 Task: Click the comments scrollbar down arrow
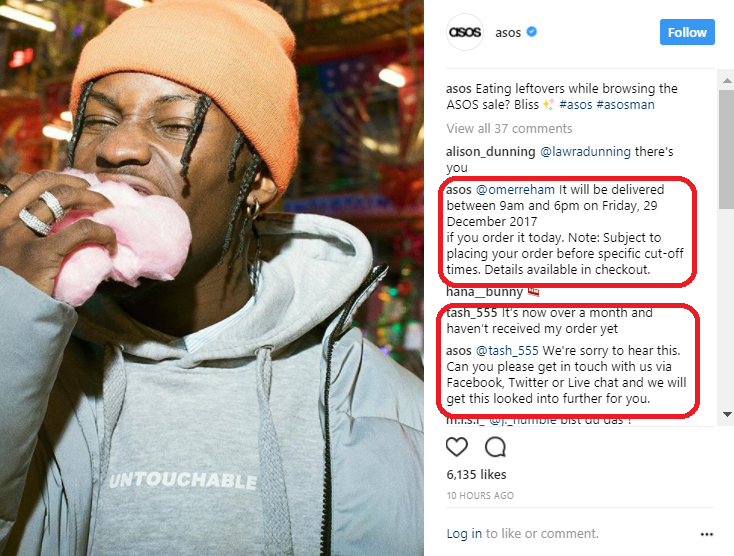(727, 414)
